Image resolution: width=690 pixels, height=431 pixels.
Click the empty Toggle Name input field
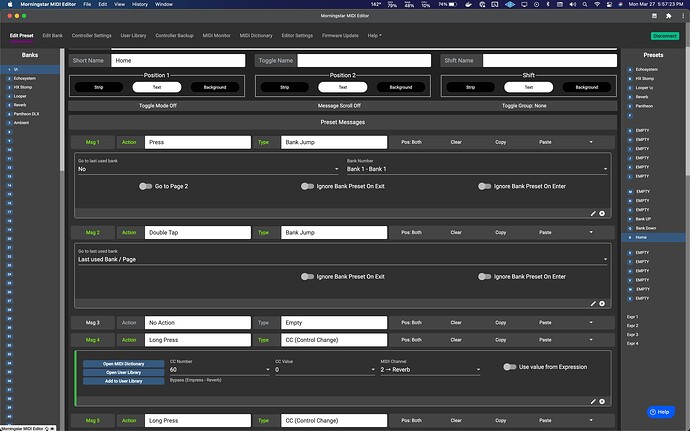[364, 61]
